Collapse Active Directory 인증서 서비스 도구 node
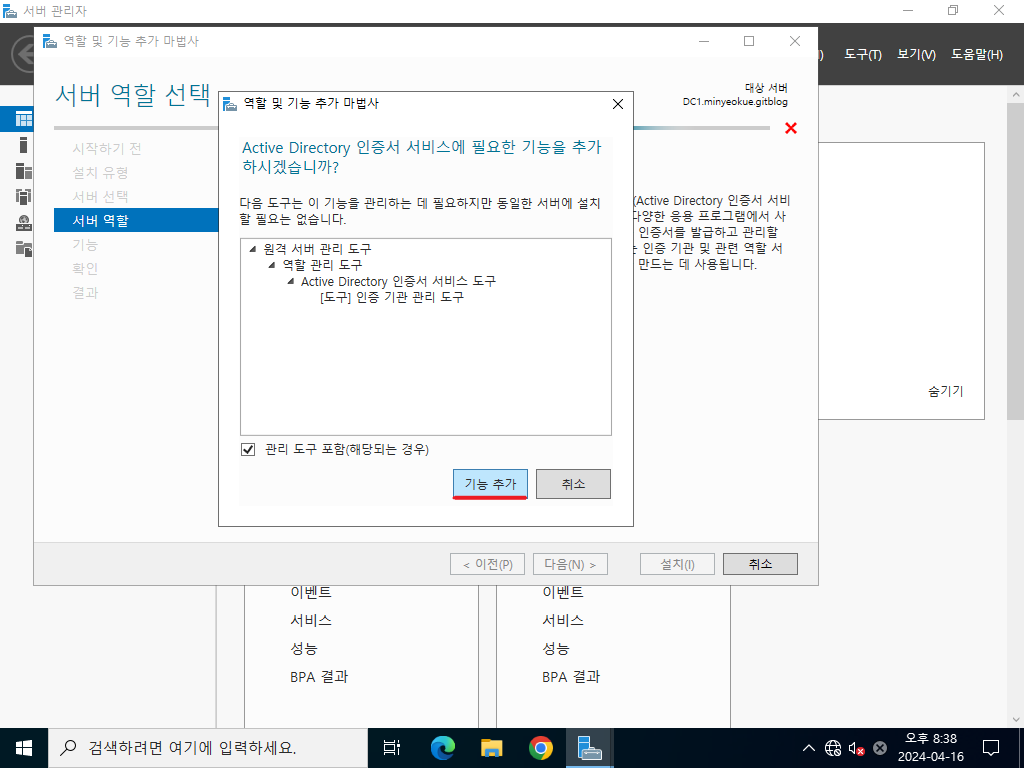This screenshot has width=1024, height=768. click(291, 281)
